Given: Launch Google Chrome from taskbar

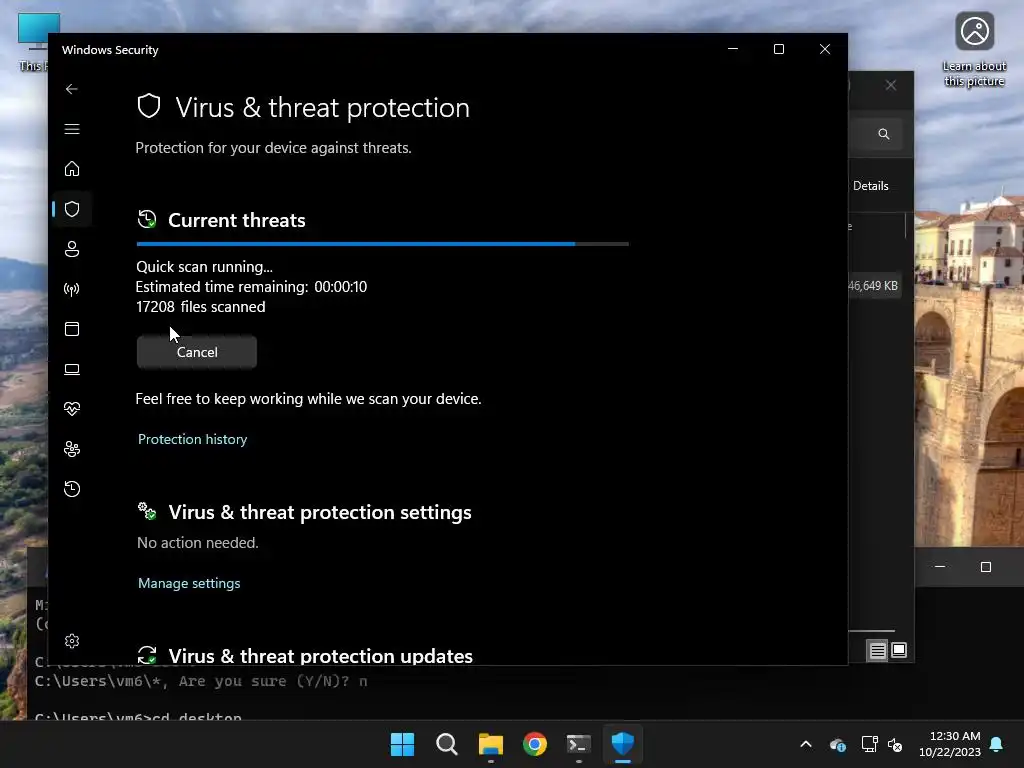Looking at the screenshot, I should 535,744.
